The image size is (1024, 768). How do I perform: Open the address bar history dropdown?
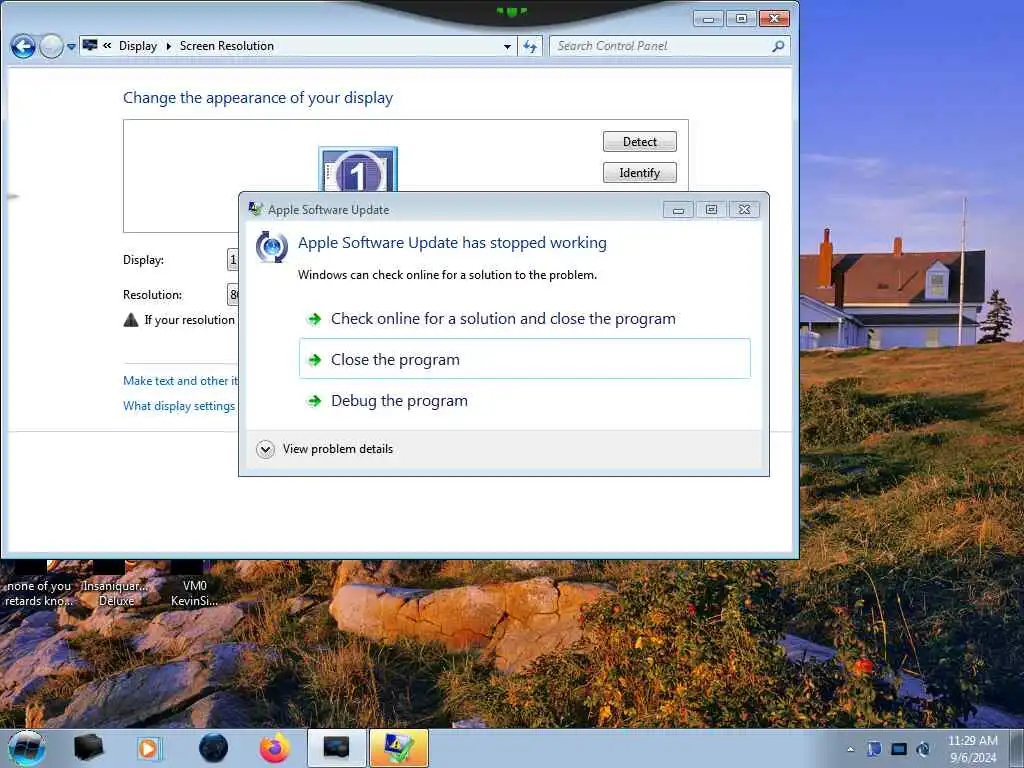click(507, 46)
